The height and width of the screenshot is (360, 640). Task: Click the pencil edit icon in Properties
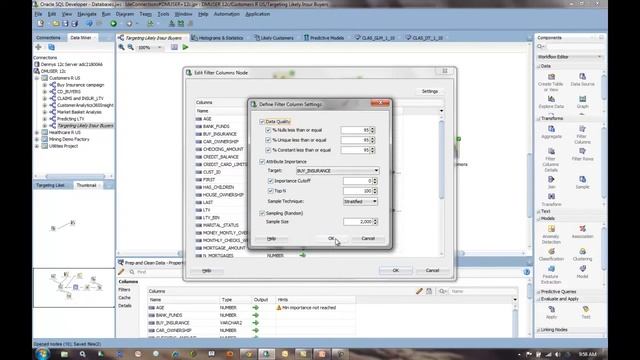pos(121,272)
